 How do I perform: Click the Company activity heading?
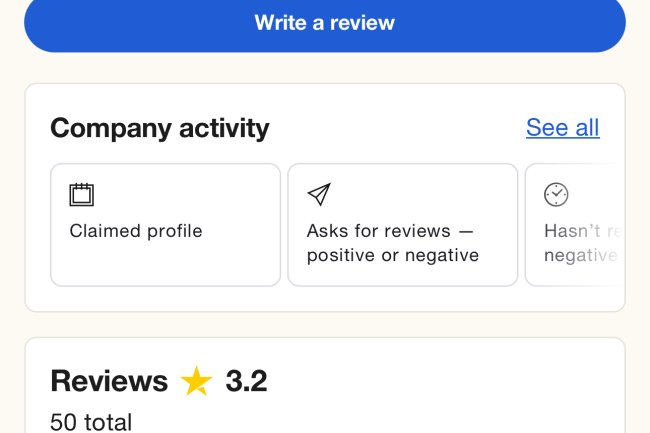point(160,128)
